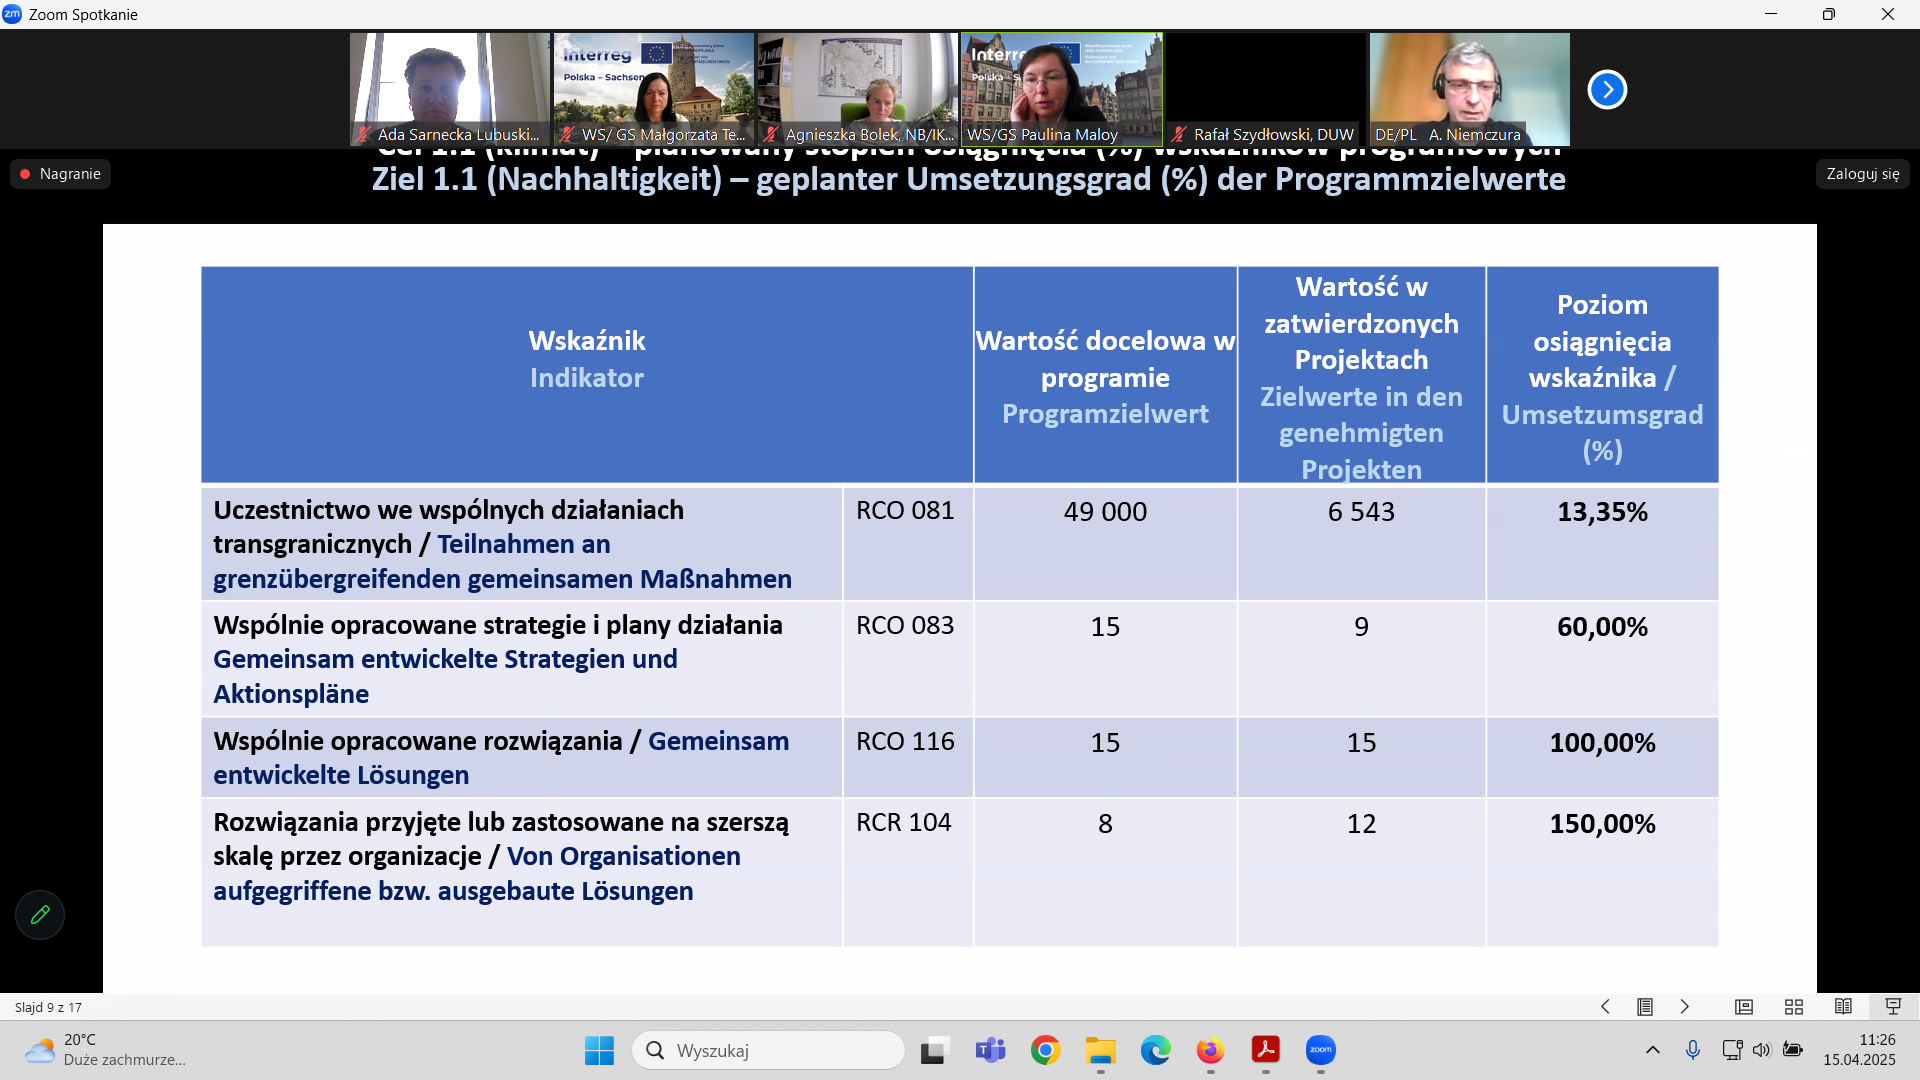Open Microsoft Teams from taskbar
This screenshot has width=1920, height=1080.
(990, 1050)
